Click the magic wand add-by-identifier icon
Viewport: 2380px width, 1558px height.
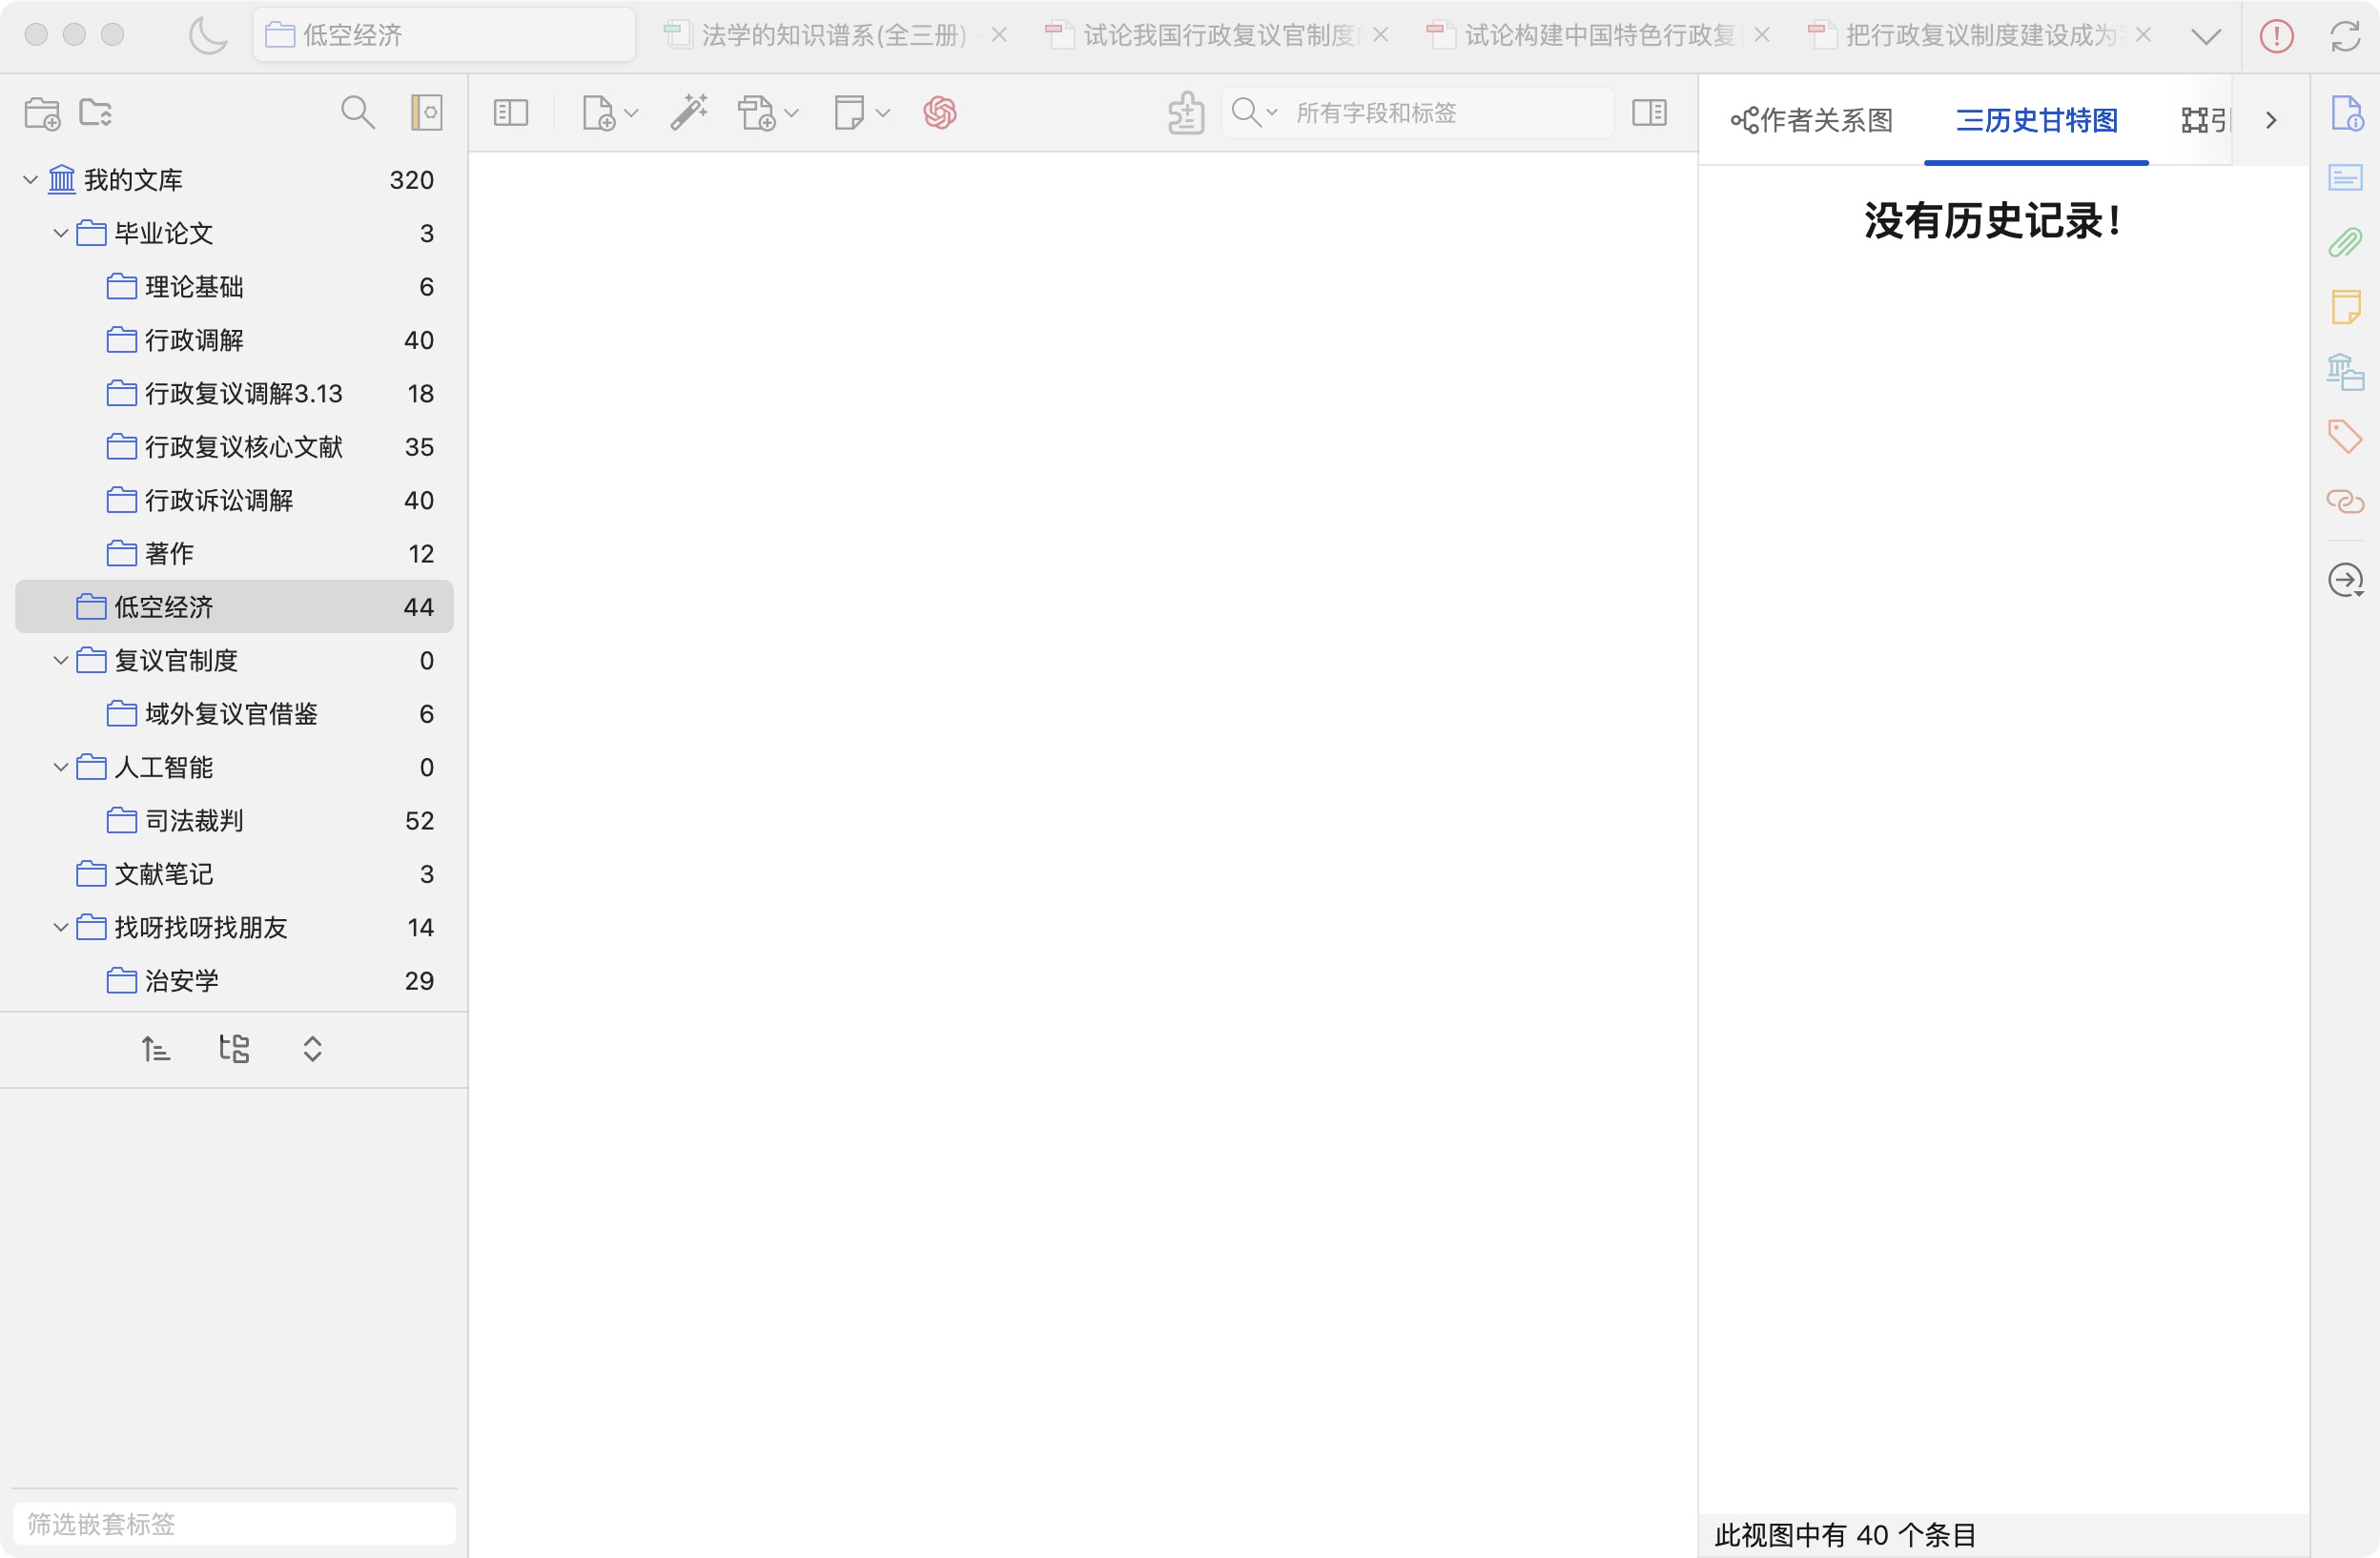click(689, 112)
